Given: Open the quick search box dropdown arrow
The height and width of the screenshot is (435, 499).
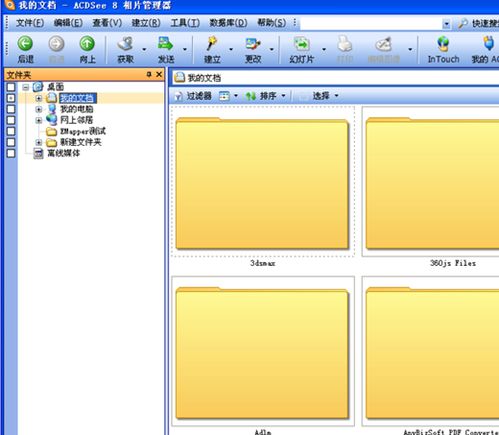Looking at the screenshot, I should [446, 24].
